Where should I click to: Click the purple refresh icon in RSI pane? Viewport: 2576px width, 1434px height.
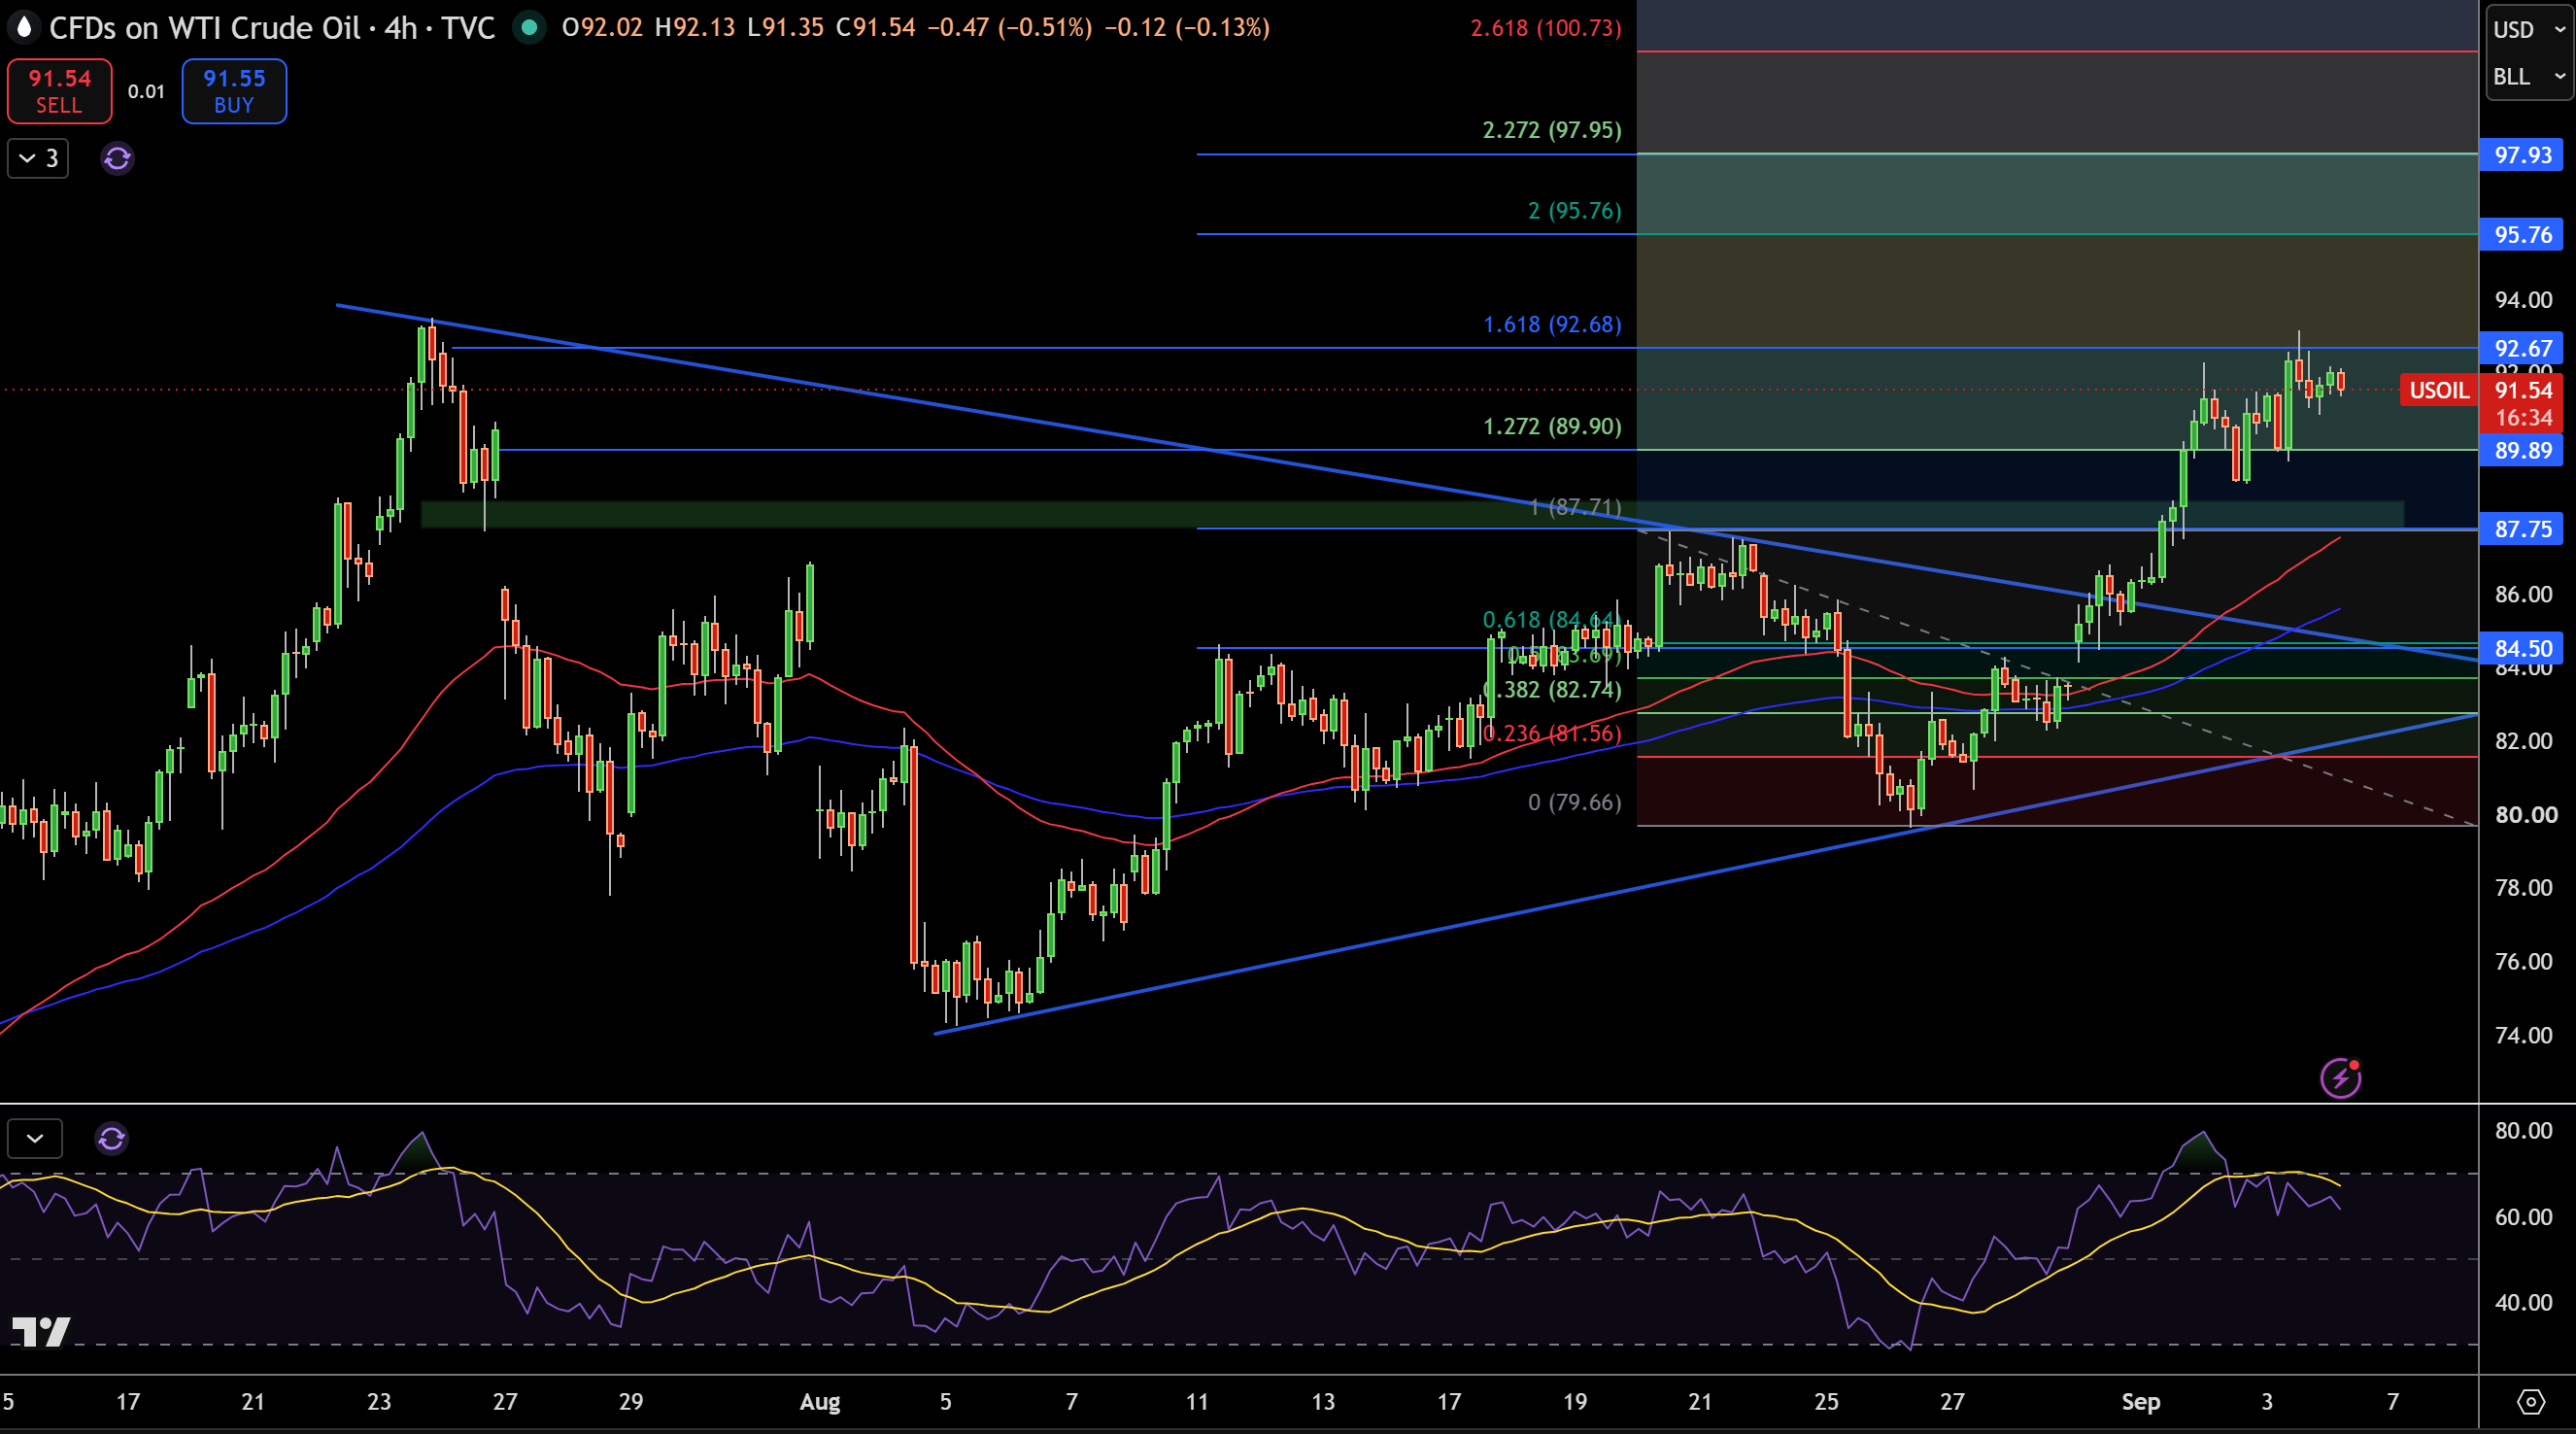(x=112, y=1138)
